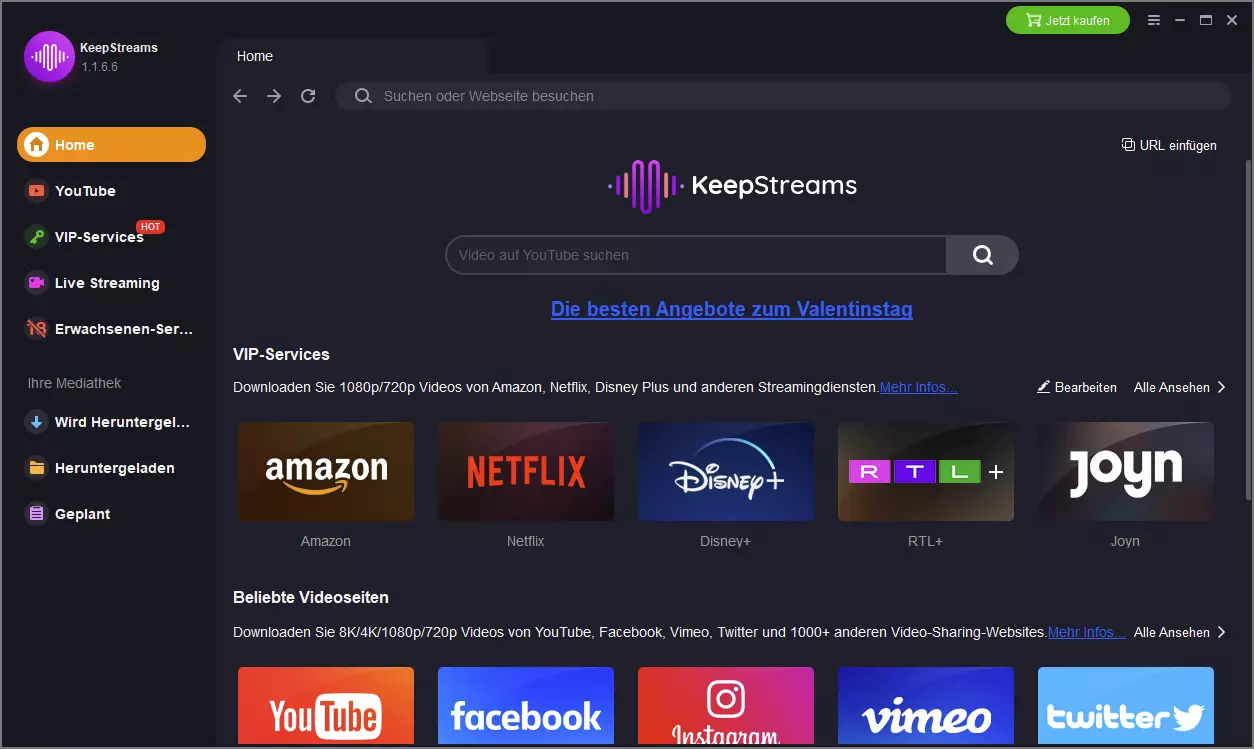Click the URL einfügen button
The image size is (1254, 749).
(1169, 145)
